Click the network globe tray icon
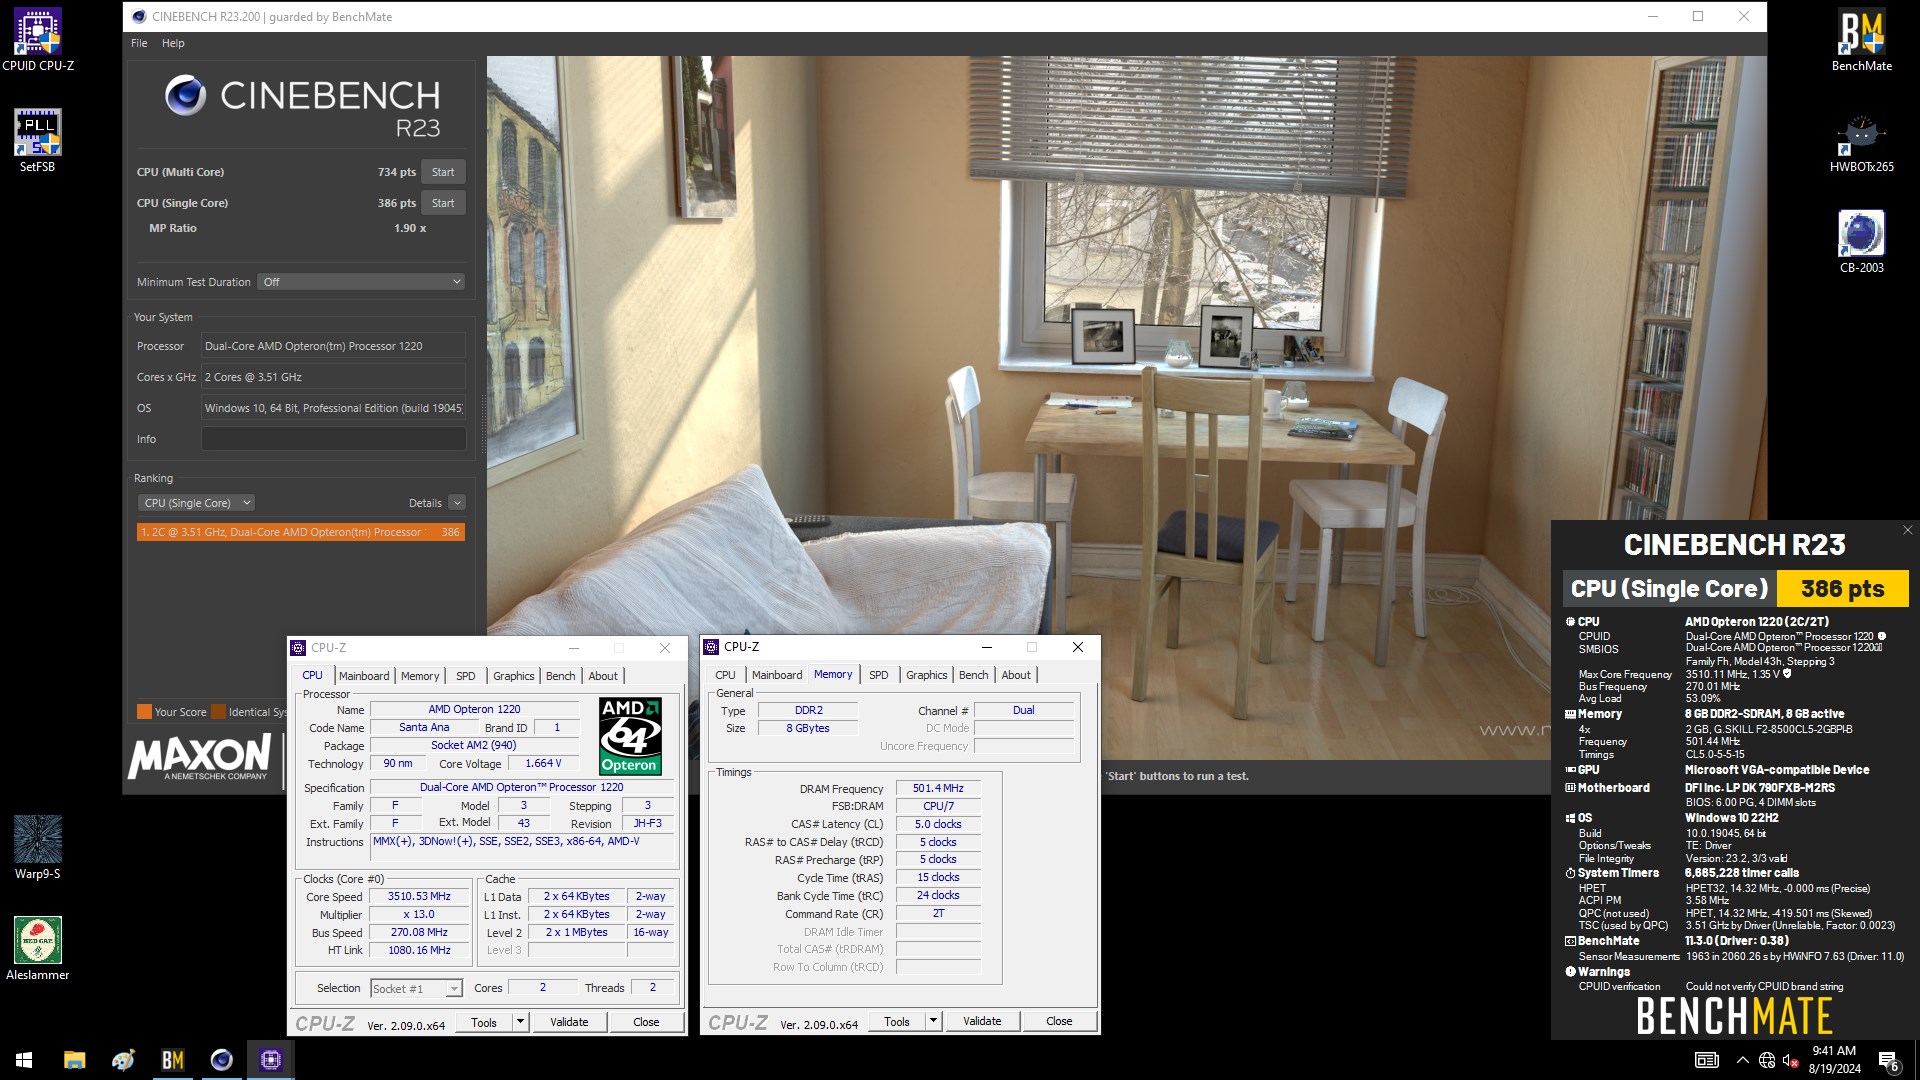The width and height of the screenshot is (1920, 1080). coord(1767,1060)
